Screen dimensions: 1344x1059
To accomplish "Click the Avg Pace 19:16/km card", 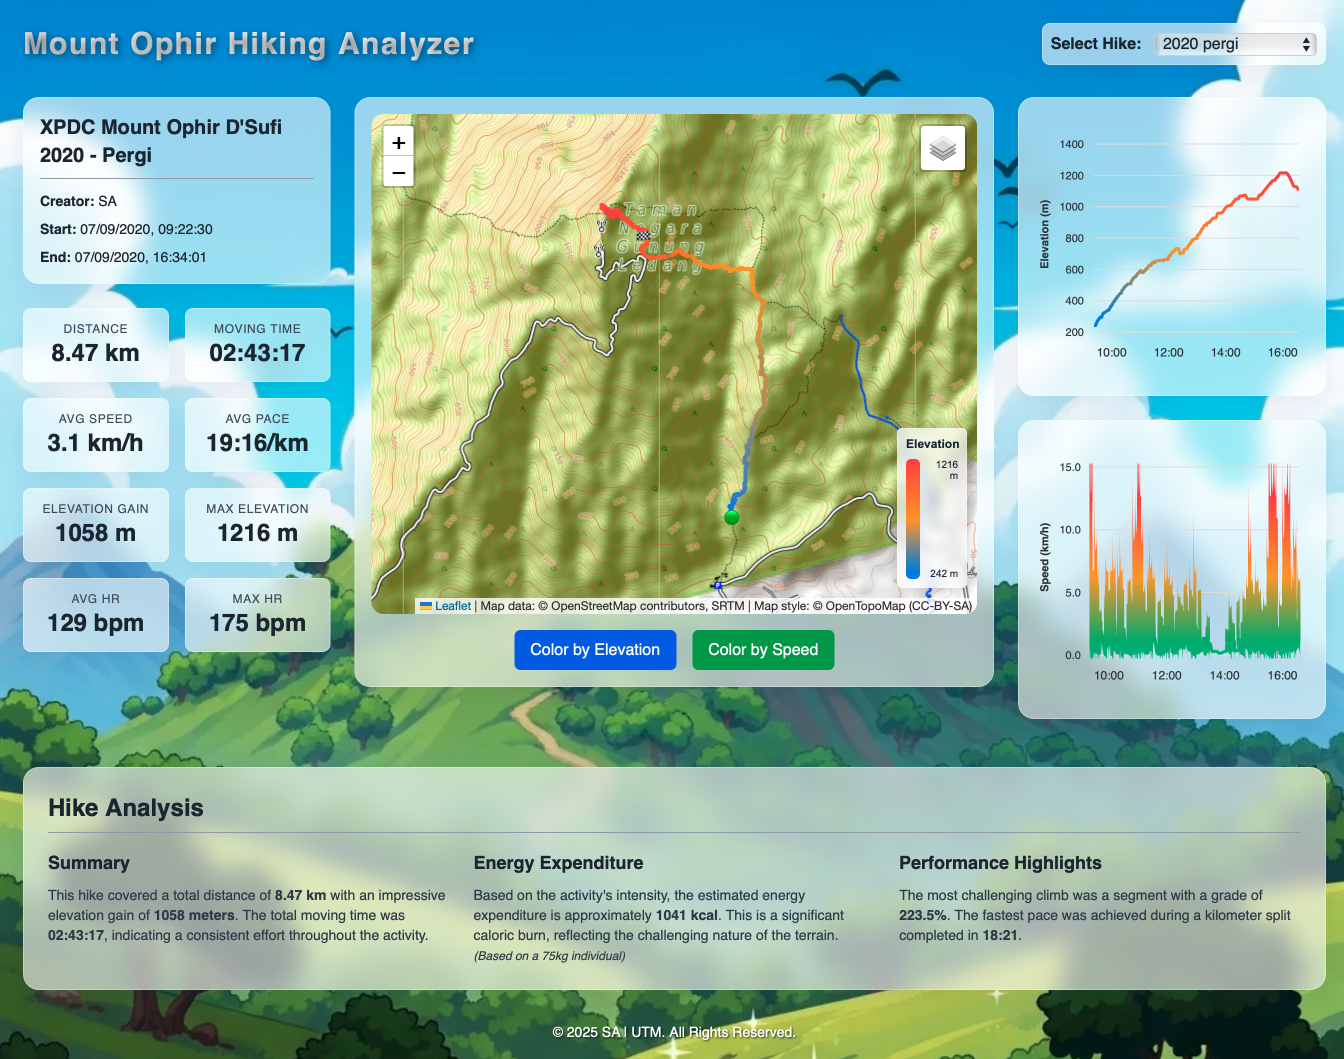I will click(257, 434).
